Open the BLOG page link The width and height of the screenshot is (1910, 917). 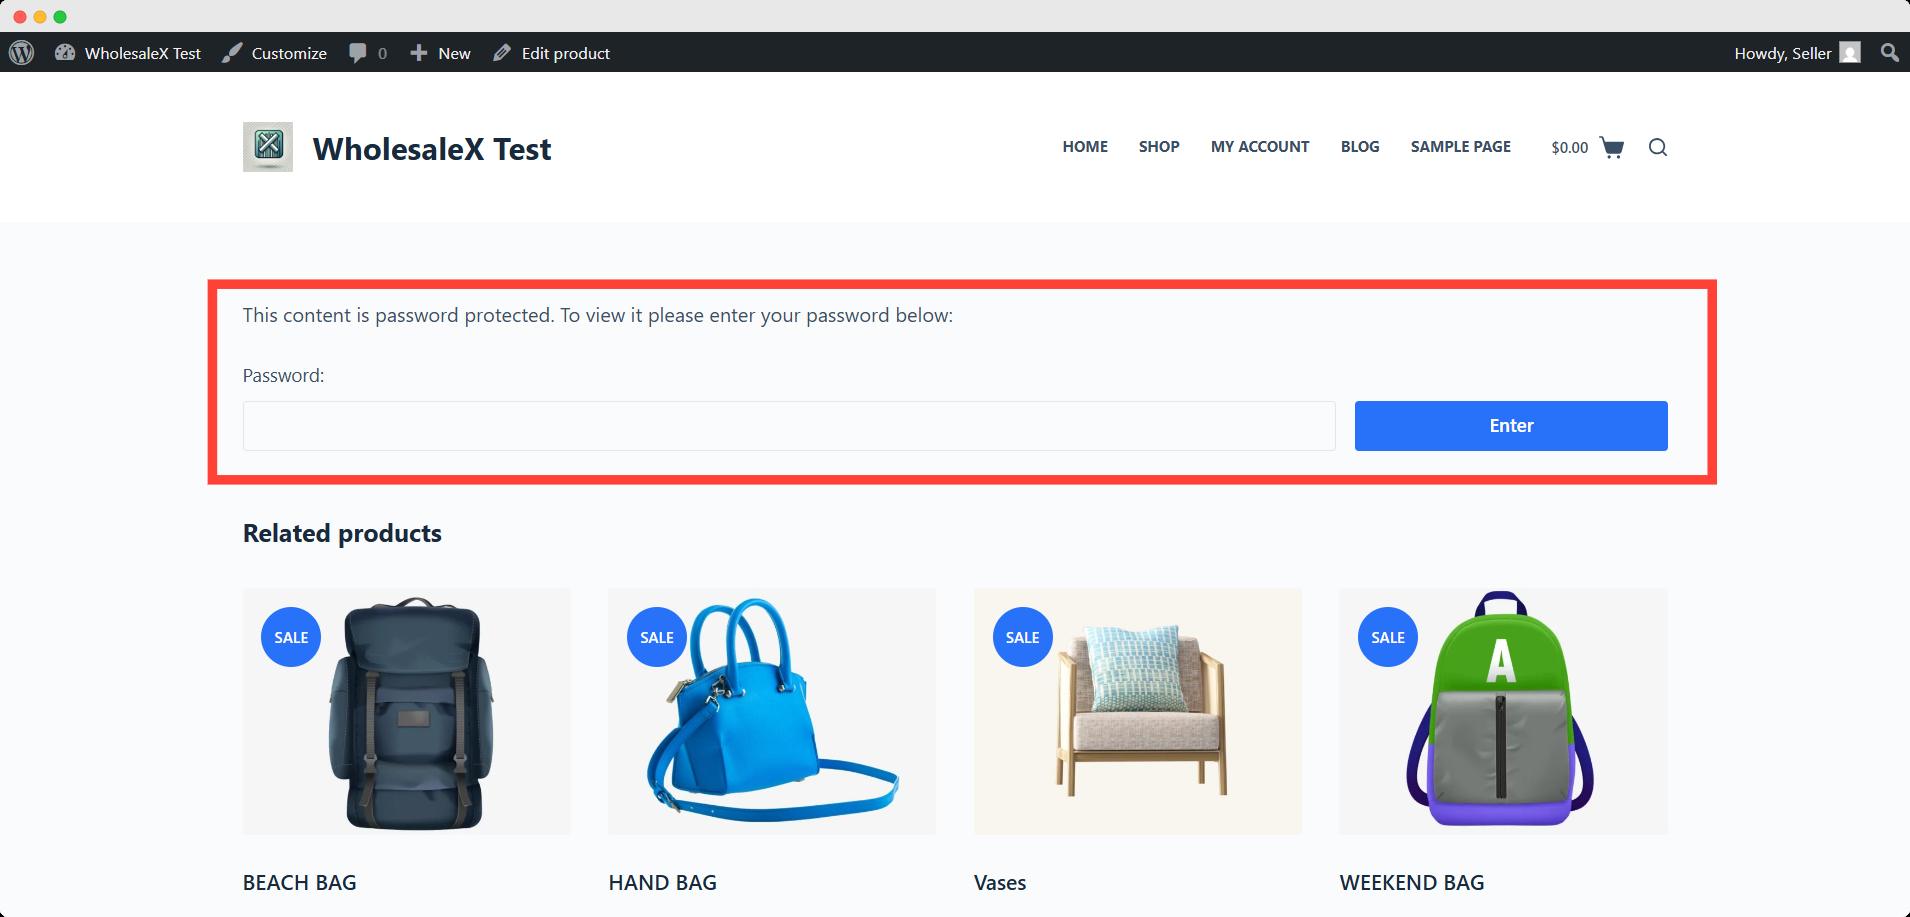coord(1360,146)
